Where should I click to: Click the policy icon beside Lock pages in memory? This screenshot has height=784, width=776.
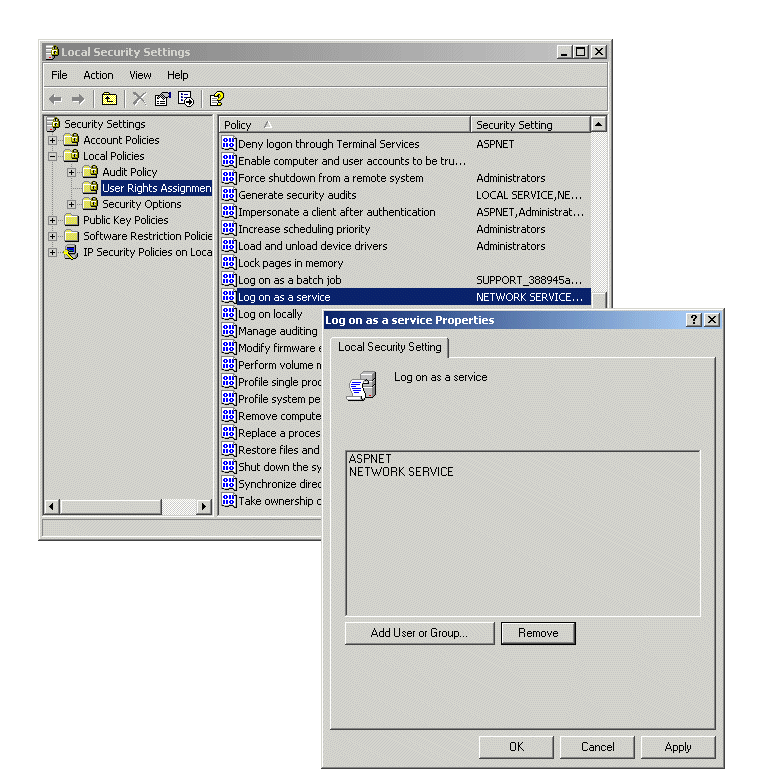pos(228,262)
